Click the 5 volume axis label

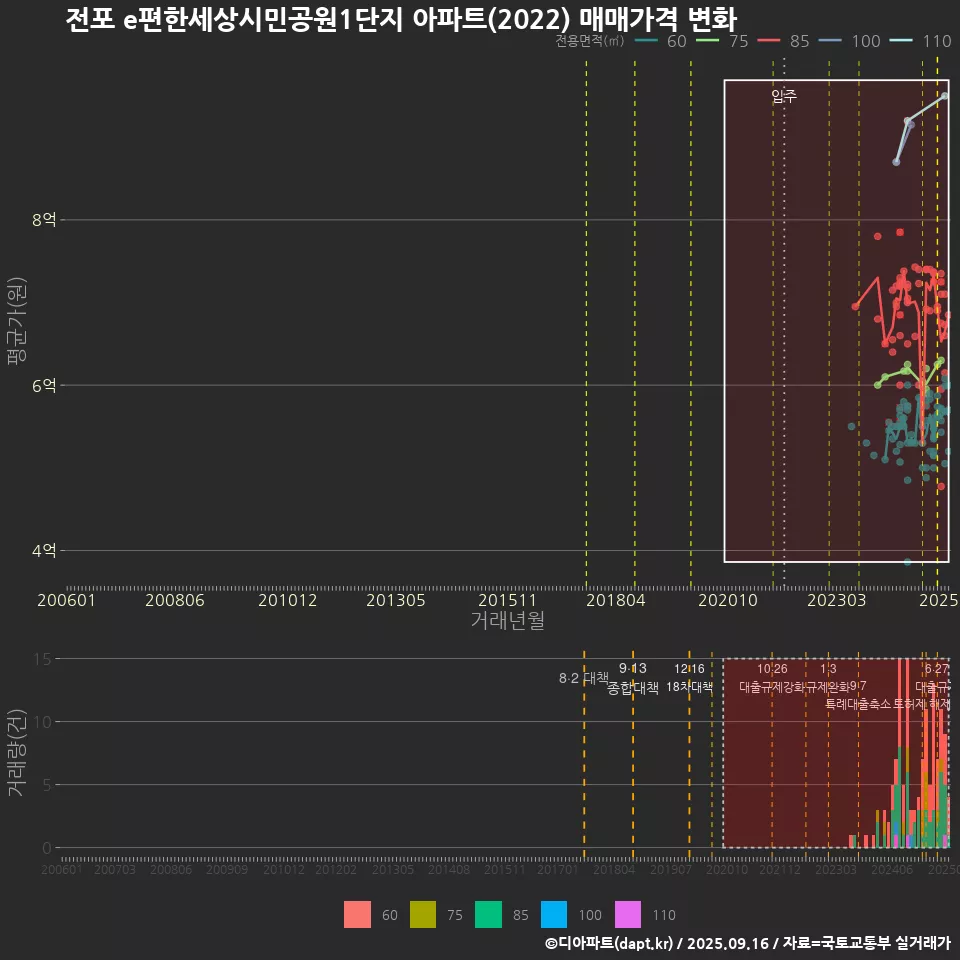click(47, 785)
